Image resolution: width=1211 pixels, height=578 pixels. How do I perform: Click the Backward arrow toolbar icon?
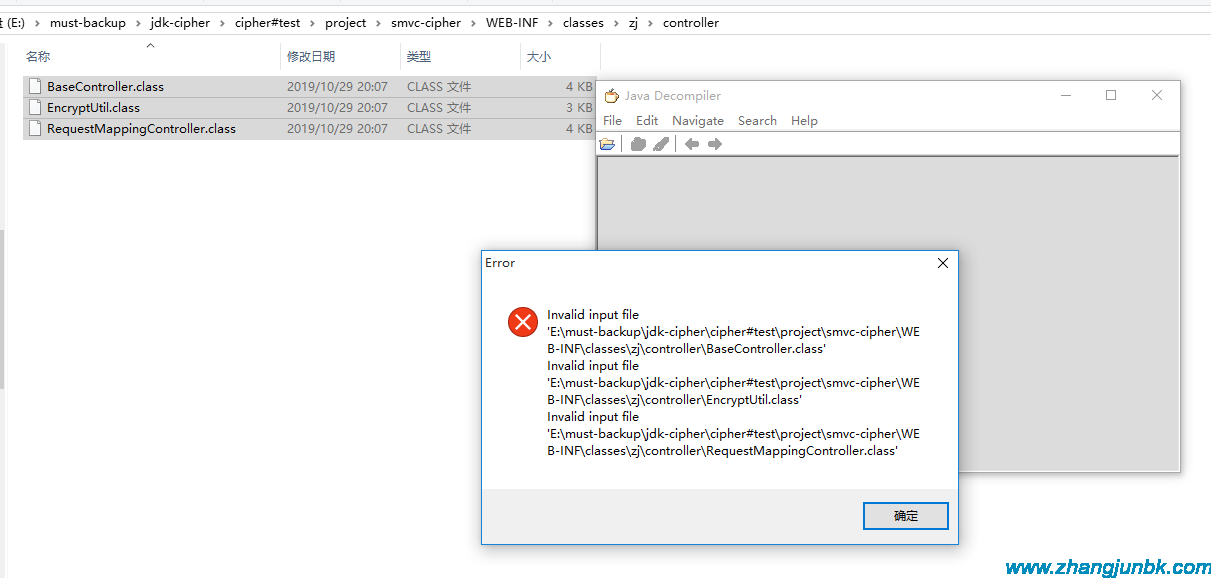(691, 144)
